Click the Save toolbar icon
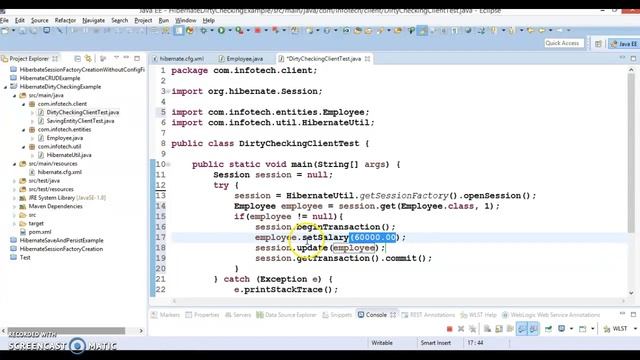Screen dimensions: 640x360 [x=23, y=30]
